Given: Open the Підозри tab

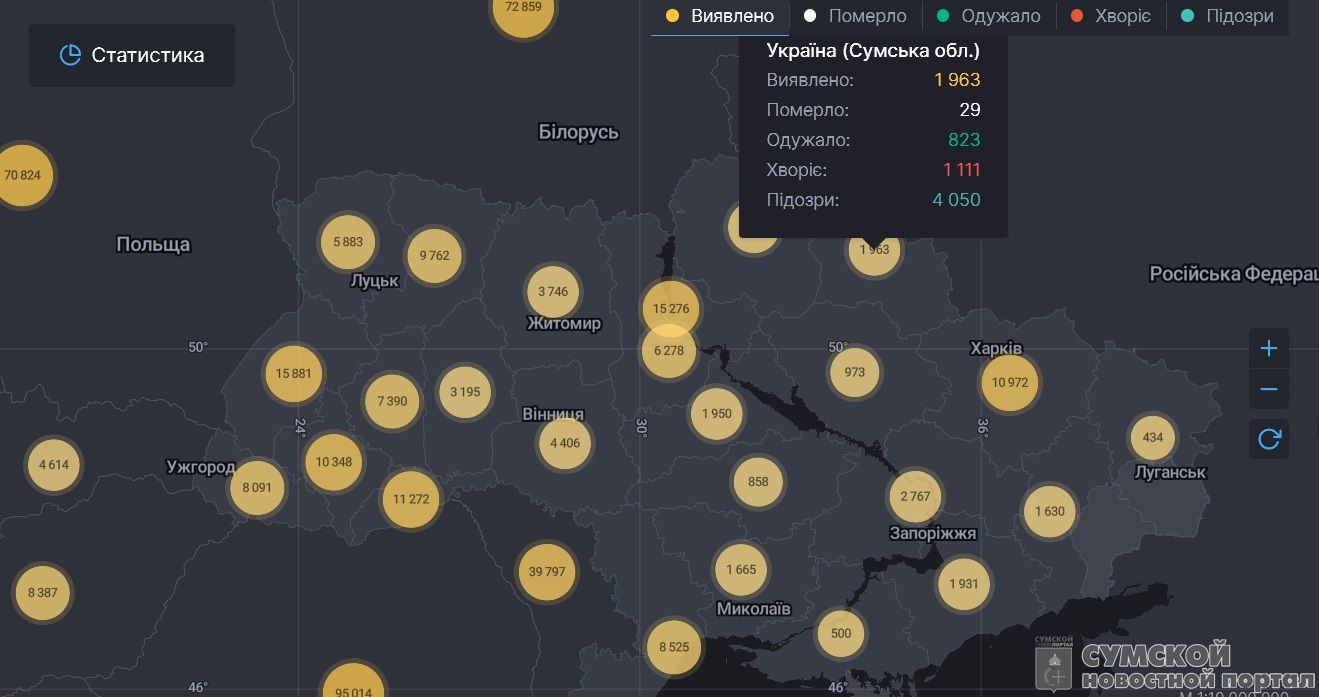Looking at the screenshot, I should [1227, 16].
